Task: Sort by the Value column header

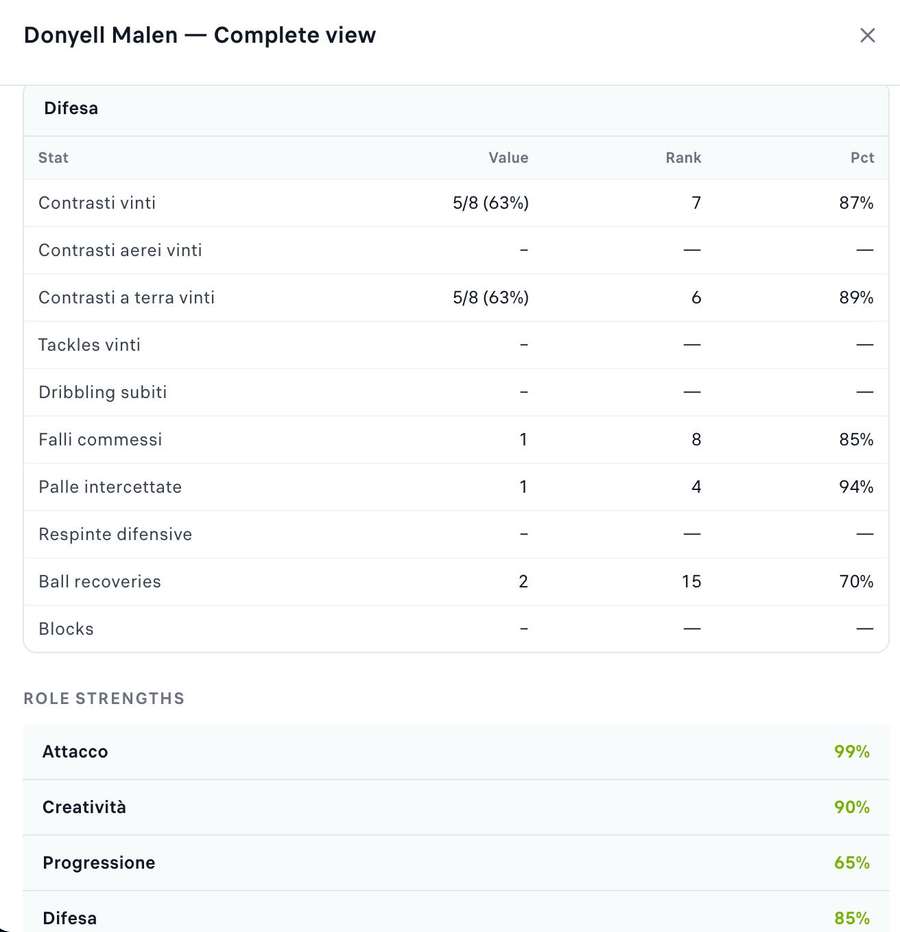Action: click(508, 158)
